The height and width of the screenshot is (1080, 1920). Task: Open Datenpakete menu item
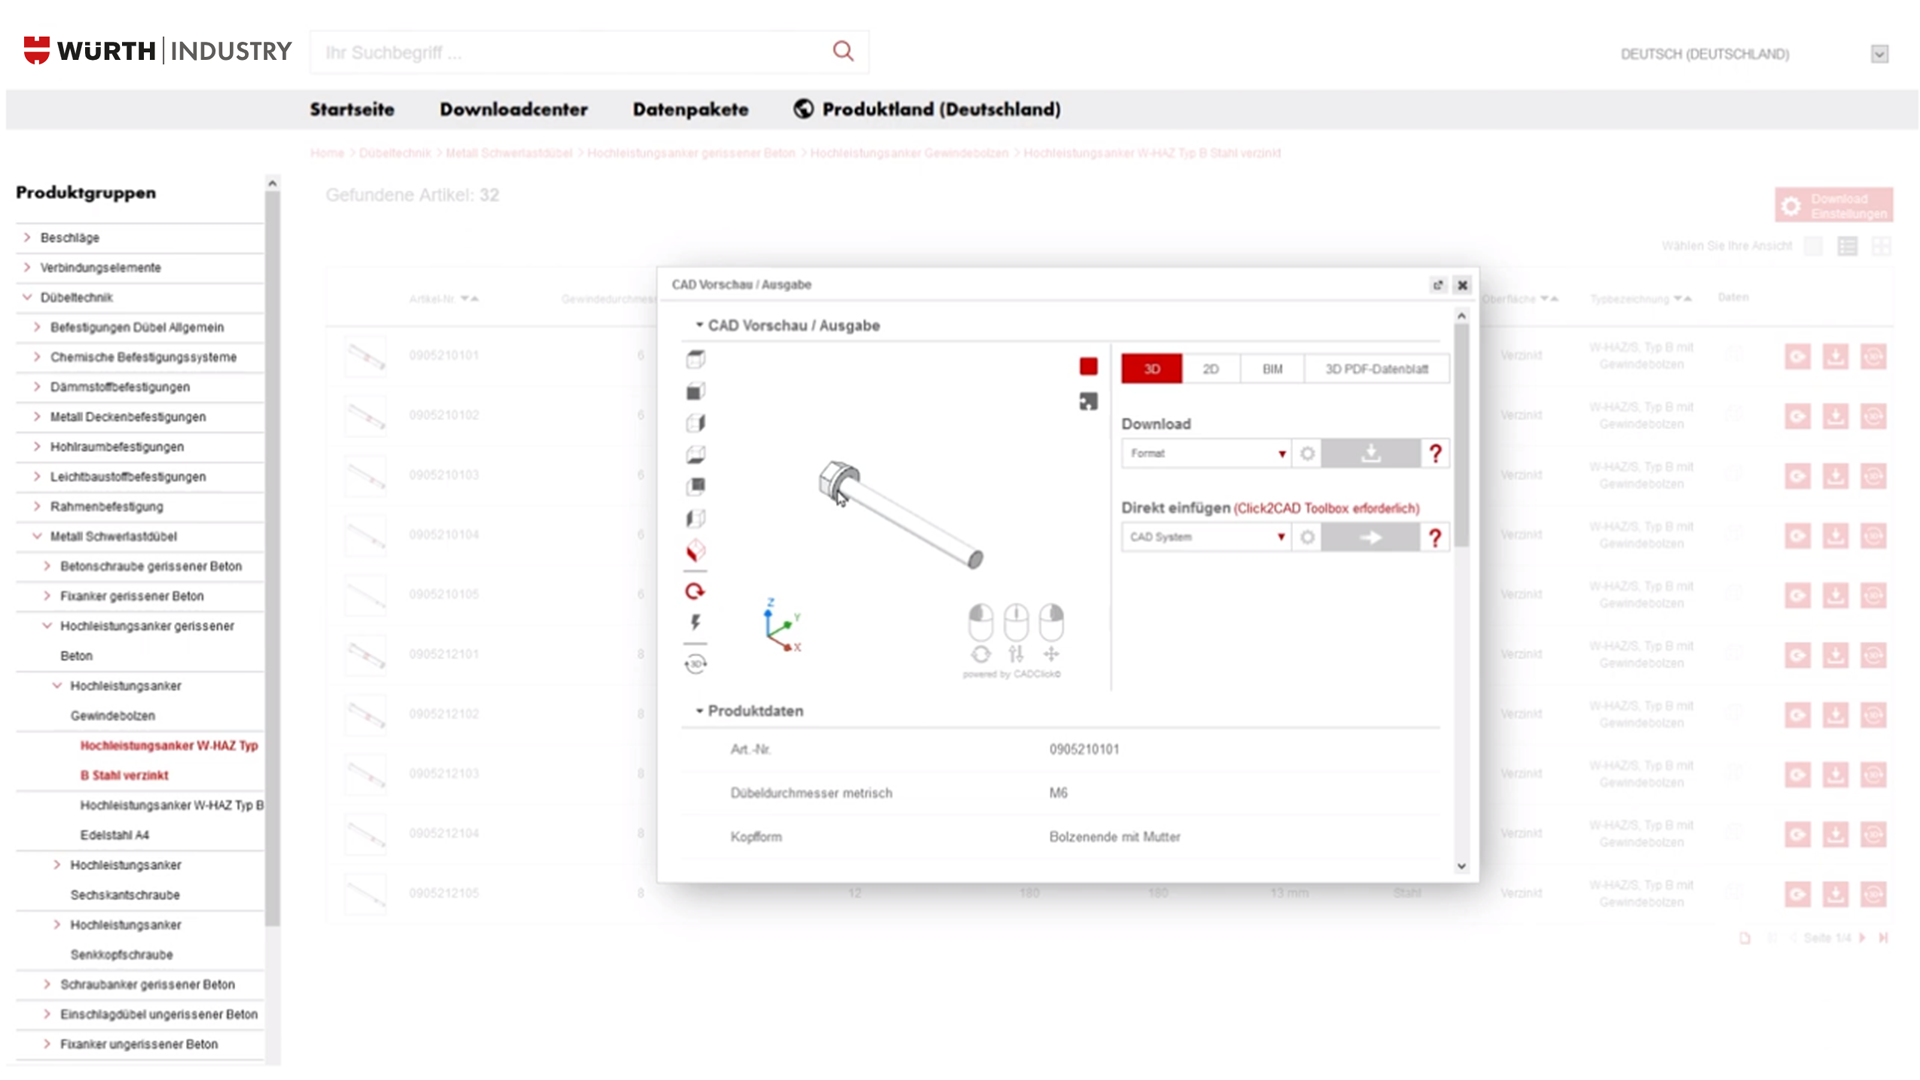click(691, 109)
